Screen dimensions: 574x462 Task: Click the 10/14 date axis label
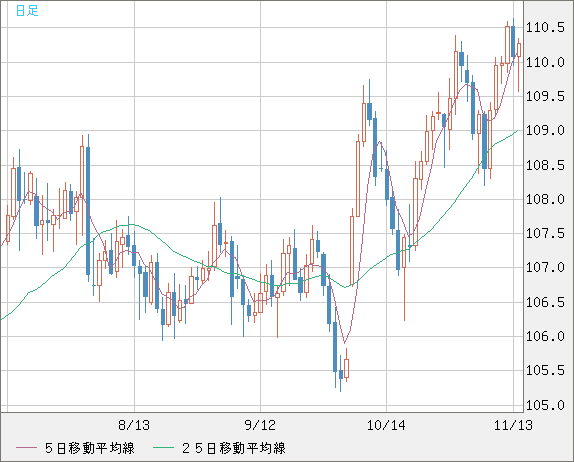point(386,425)
